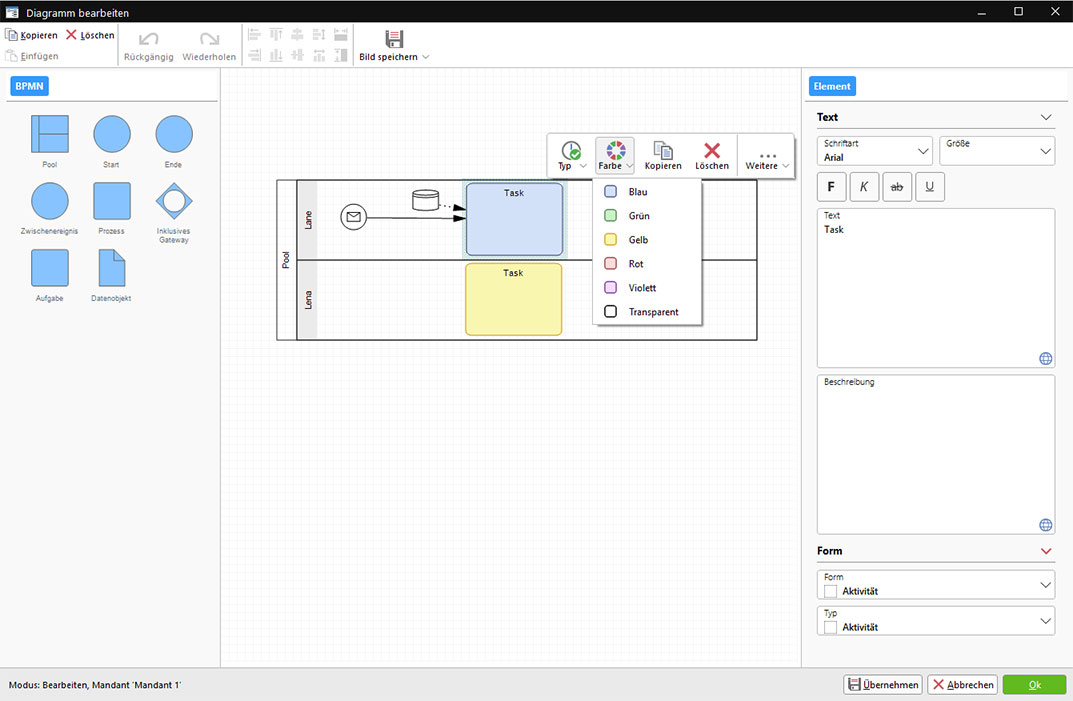Screen dimensions: 1073x701
Task: Open the Schriftart Arial dropdown
Action: click(875, 151)
